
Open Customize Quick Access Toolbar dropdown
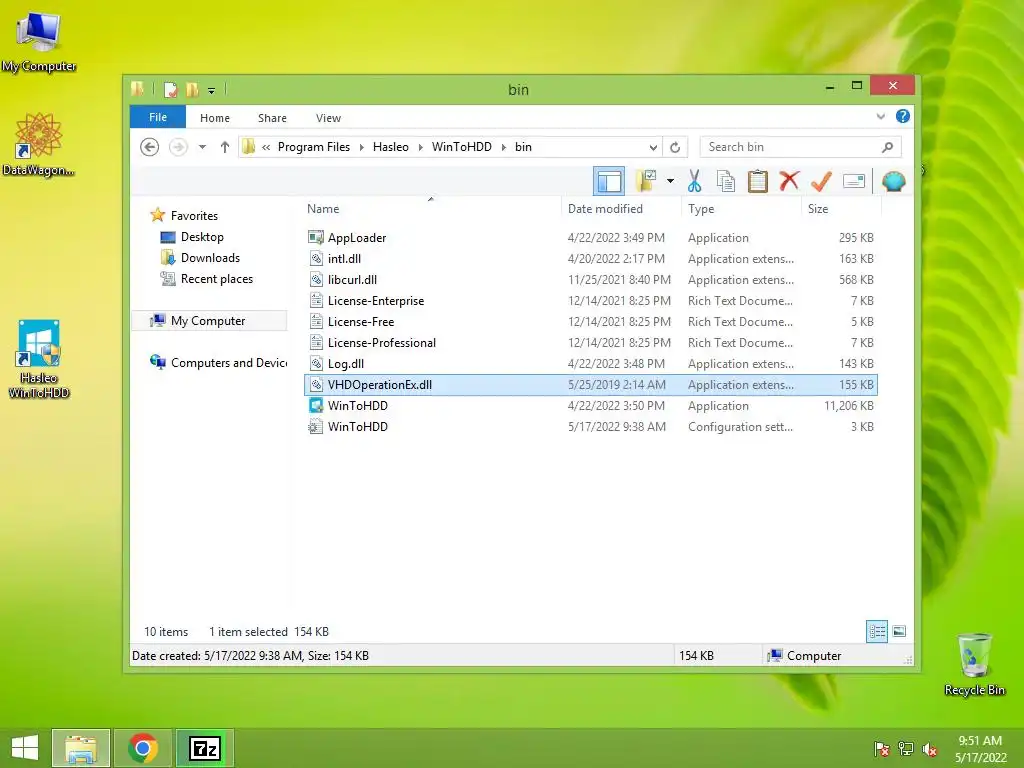[212, 90]
